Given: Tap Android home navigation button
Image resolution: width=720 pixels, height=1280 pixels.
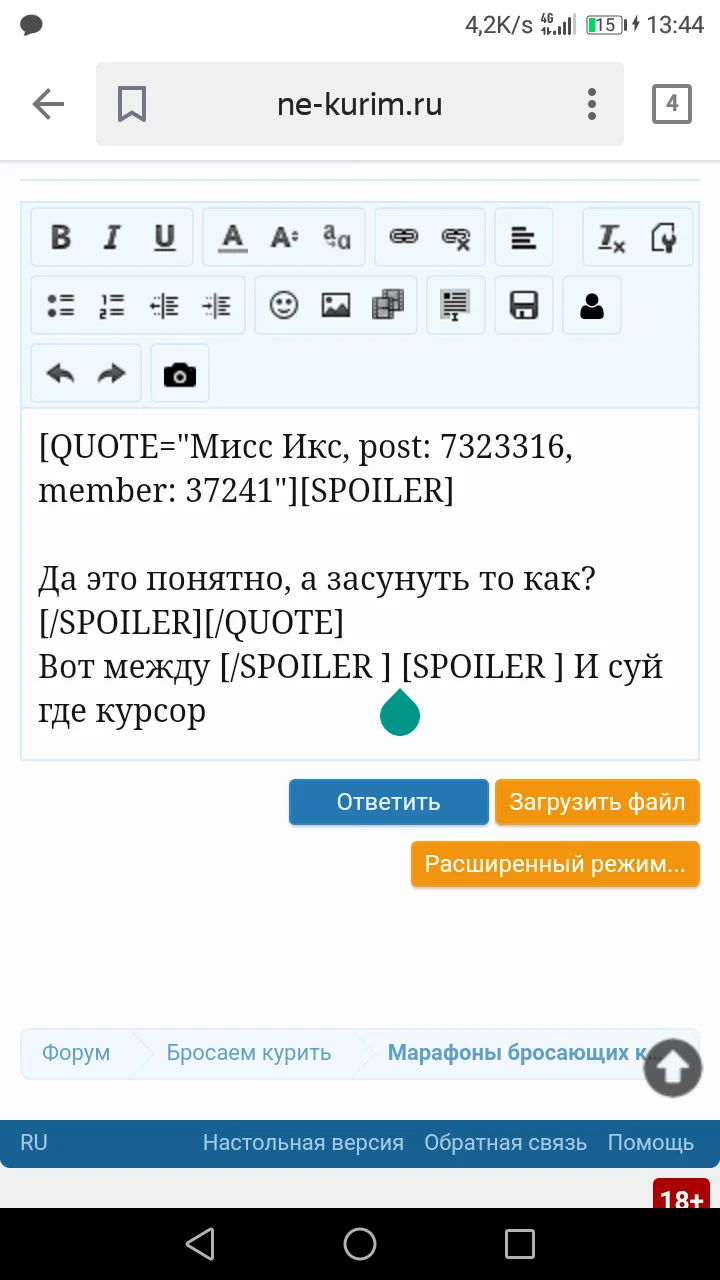Looking at the screenshot, I should (x=360, y=1244).
